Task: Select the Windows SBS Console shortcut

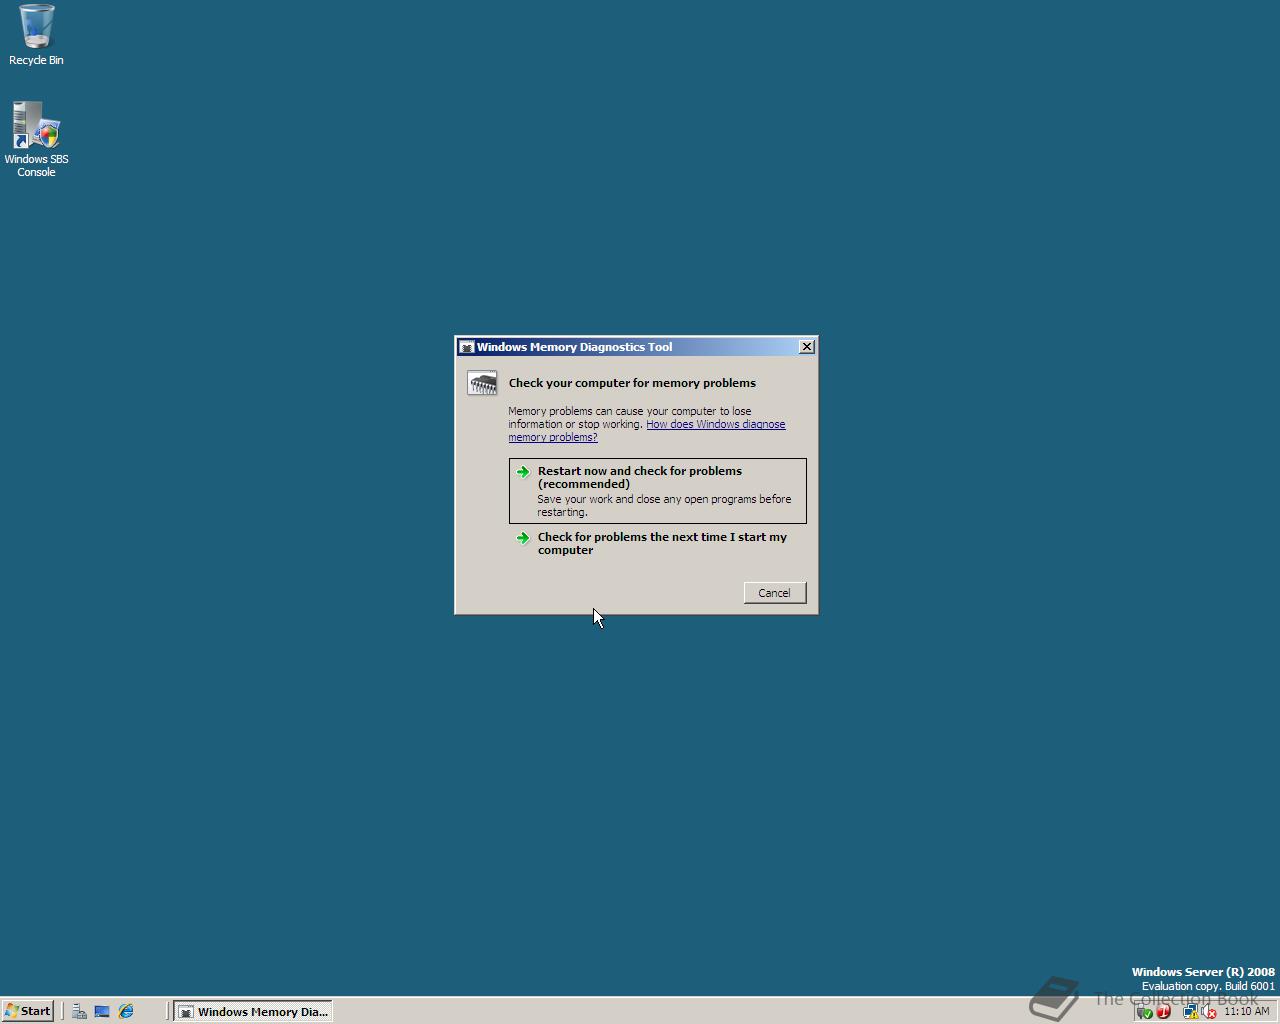Action: click(x=36, y=139)
